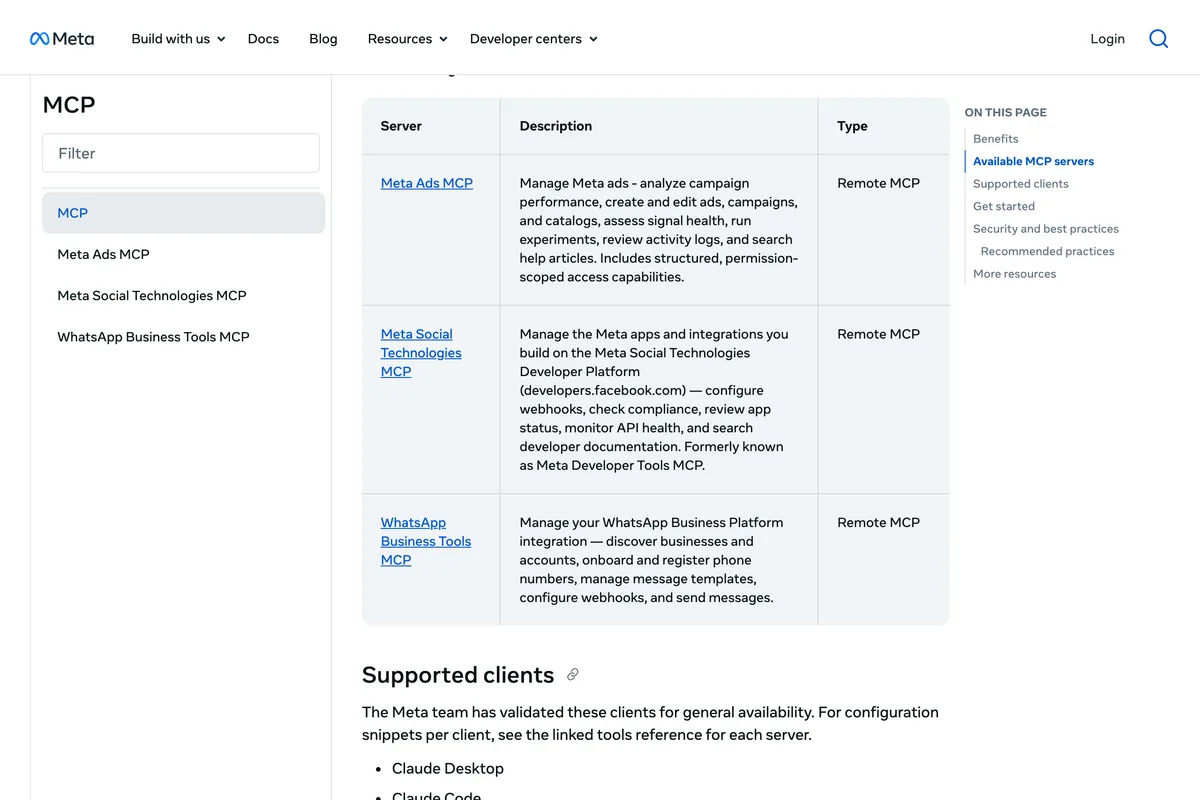
Task: Jump to Security and best practices
Action: [1045, 229]
